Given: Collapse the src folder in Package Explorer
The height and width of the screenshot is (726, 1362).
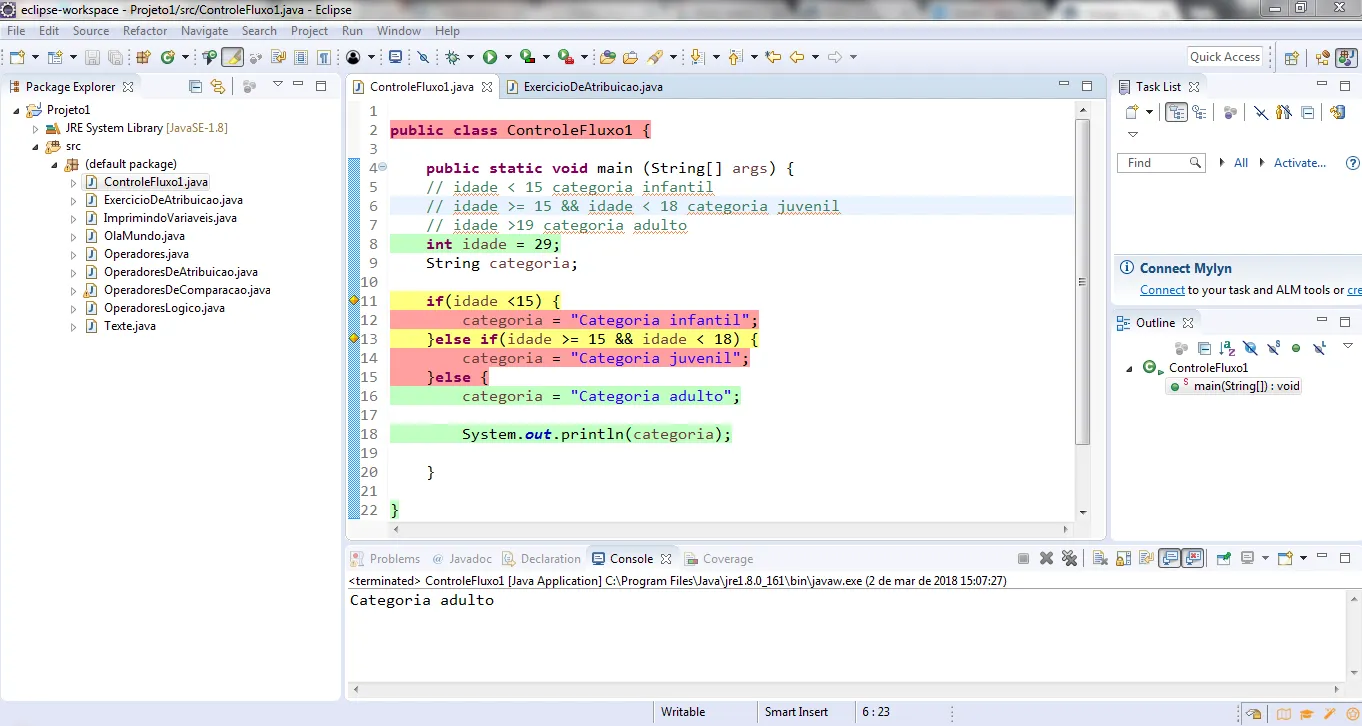Looking at the screenshot, I should tap(36, 146).
